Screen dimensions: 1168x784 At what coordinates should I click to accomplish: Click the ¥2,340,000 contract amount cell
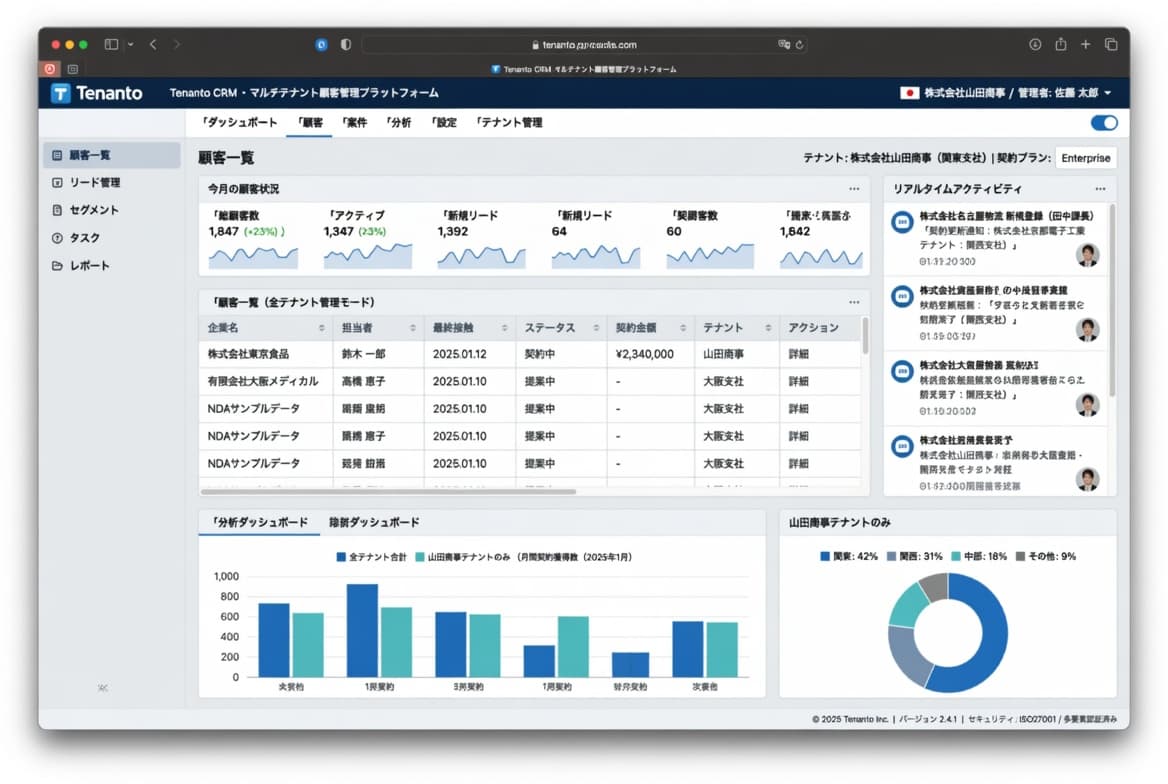coord(644,354)
